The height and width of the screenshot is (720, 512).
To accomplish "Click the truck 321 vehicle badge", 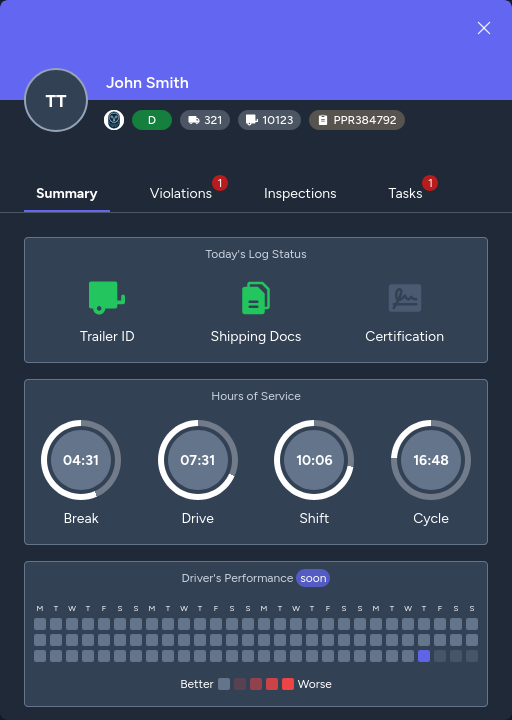I will click(x=205, y=120).
